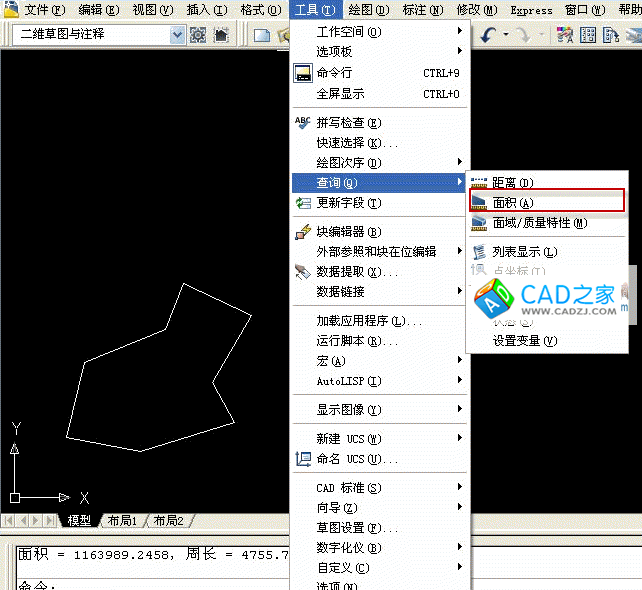Click the workspace settings gear icon

[198, 35]
